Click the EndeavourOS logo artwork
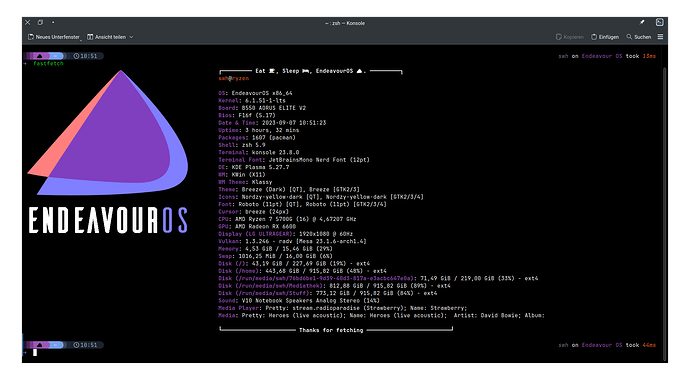The height and width of the screenshot is (389, 690). point(108,132)
